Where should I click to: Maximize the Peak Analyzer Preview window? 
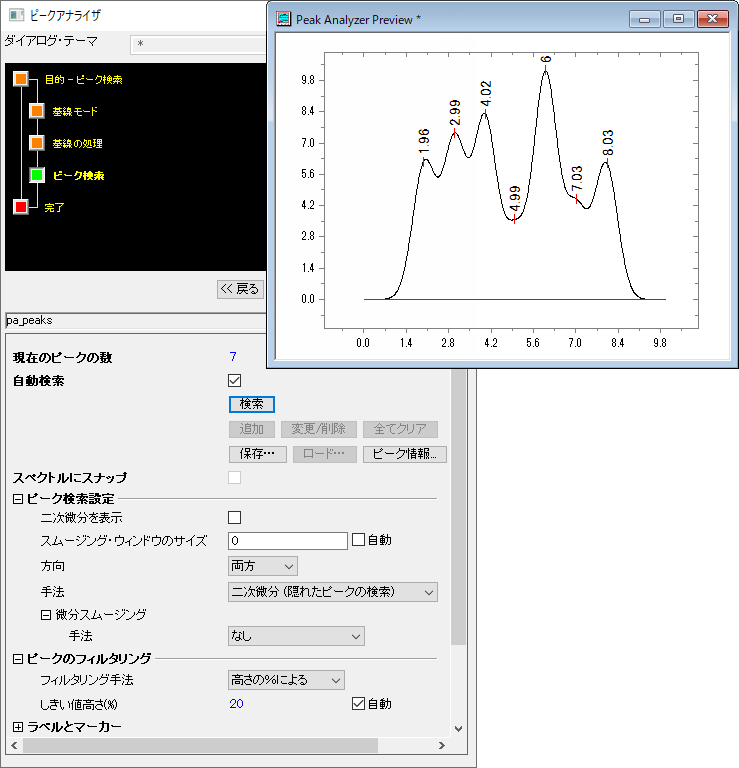(678, 19)
